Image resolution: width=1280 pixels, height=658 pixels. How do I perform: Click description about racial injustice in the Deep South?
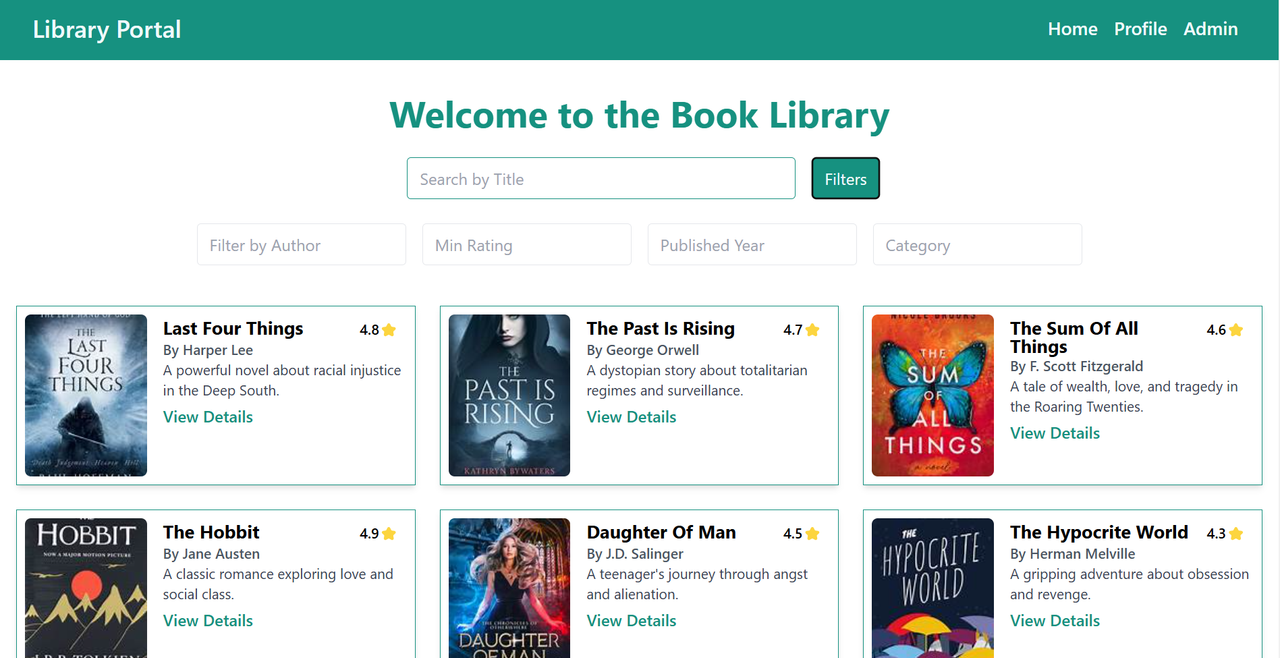click(282, 381)
